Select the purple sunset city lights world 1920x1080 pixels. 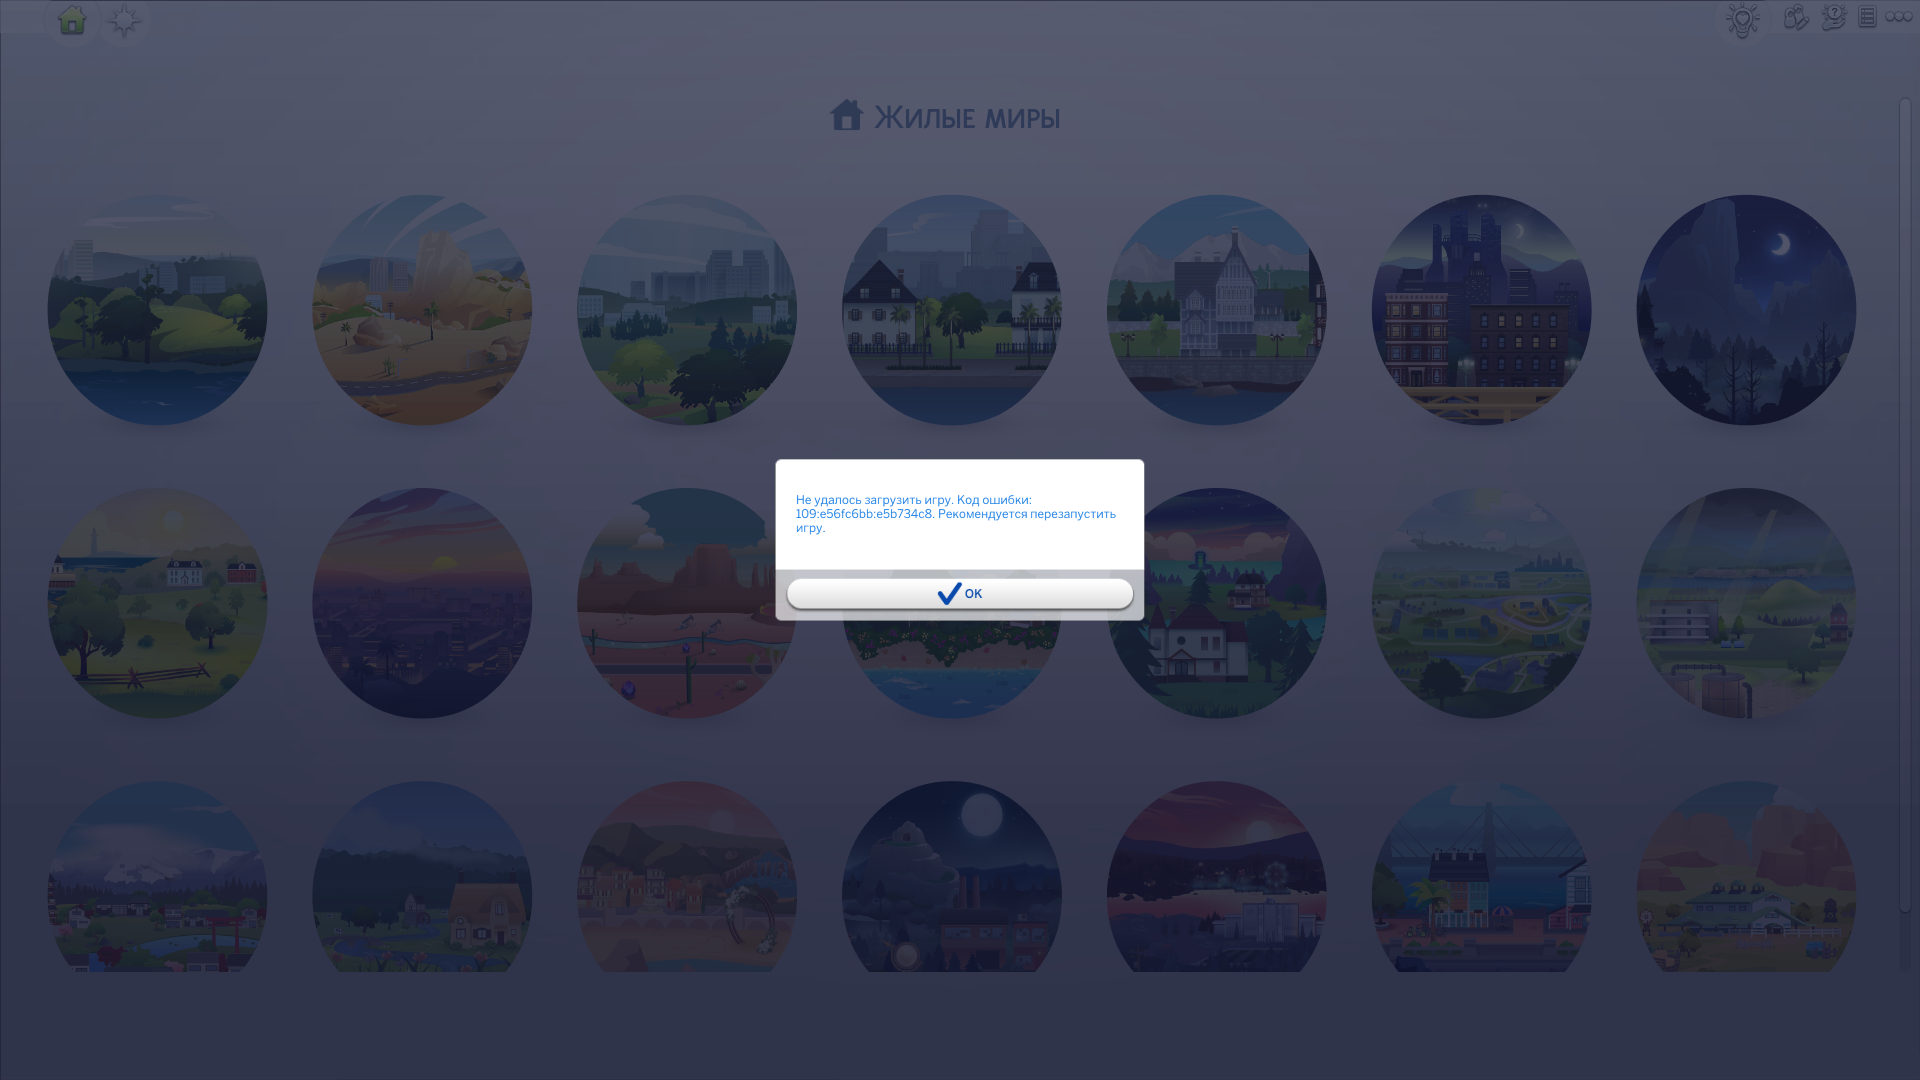click(422, 603)
